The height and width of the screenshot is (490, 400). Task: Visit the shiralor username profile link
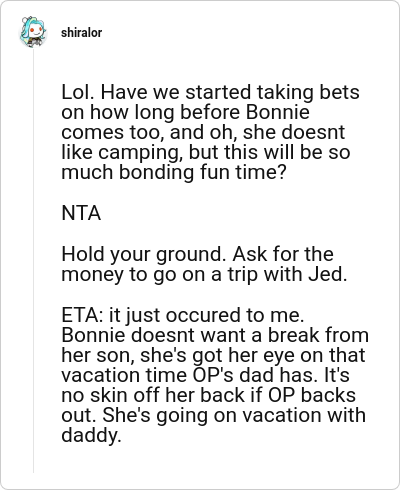point(81,33)
